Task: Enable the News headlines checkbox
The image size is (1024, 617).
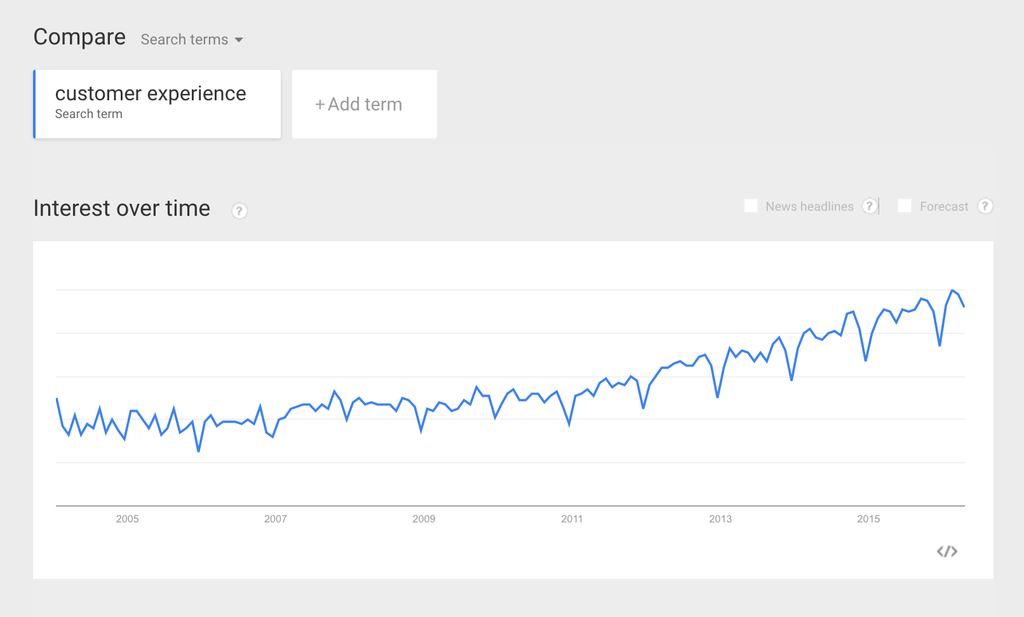Action: [751, 205]
